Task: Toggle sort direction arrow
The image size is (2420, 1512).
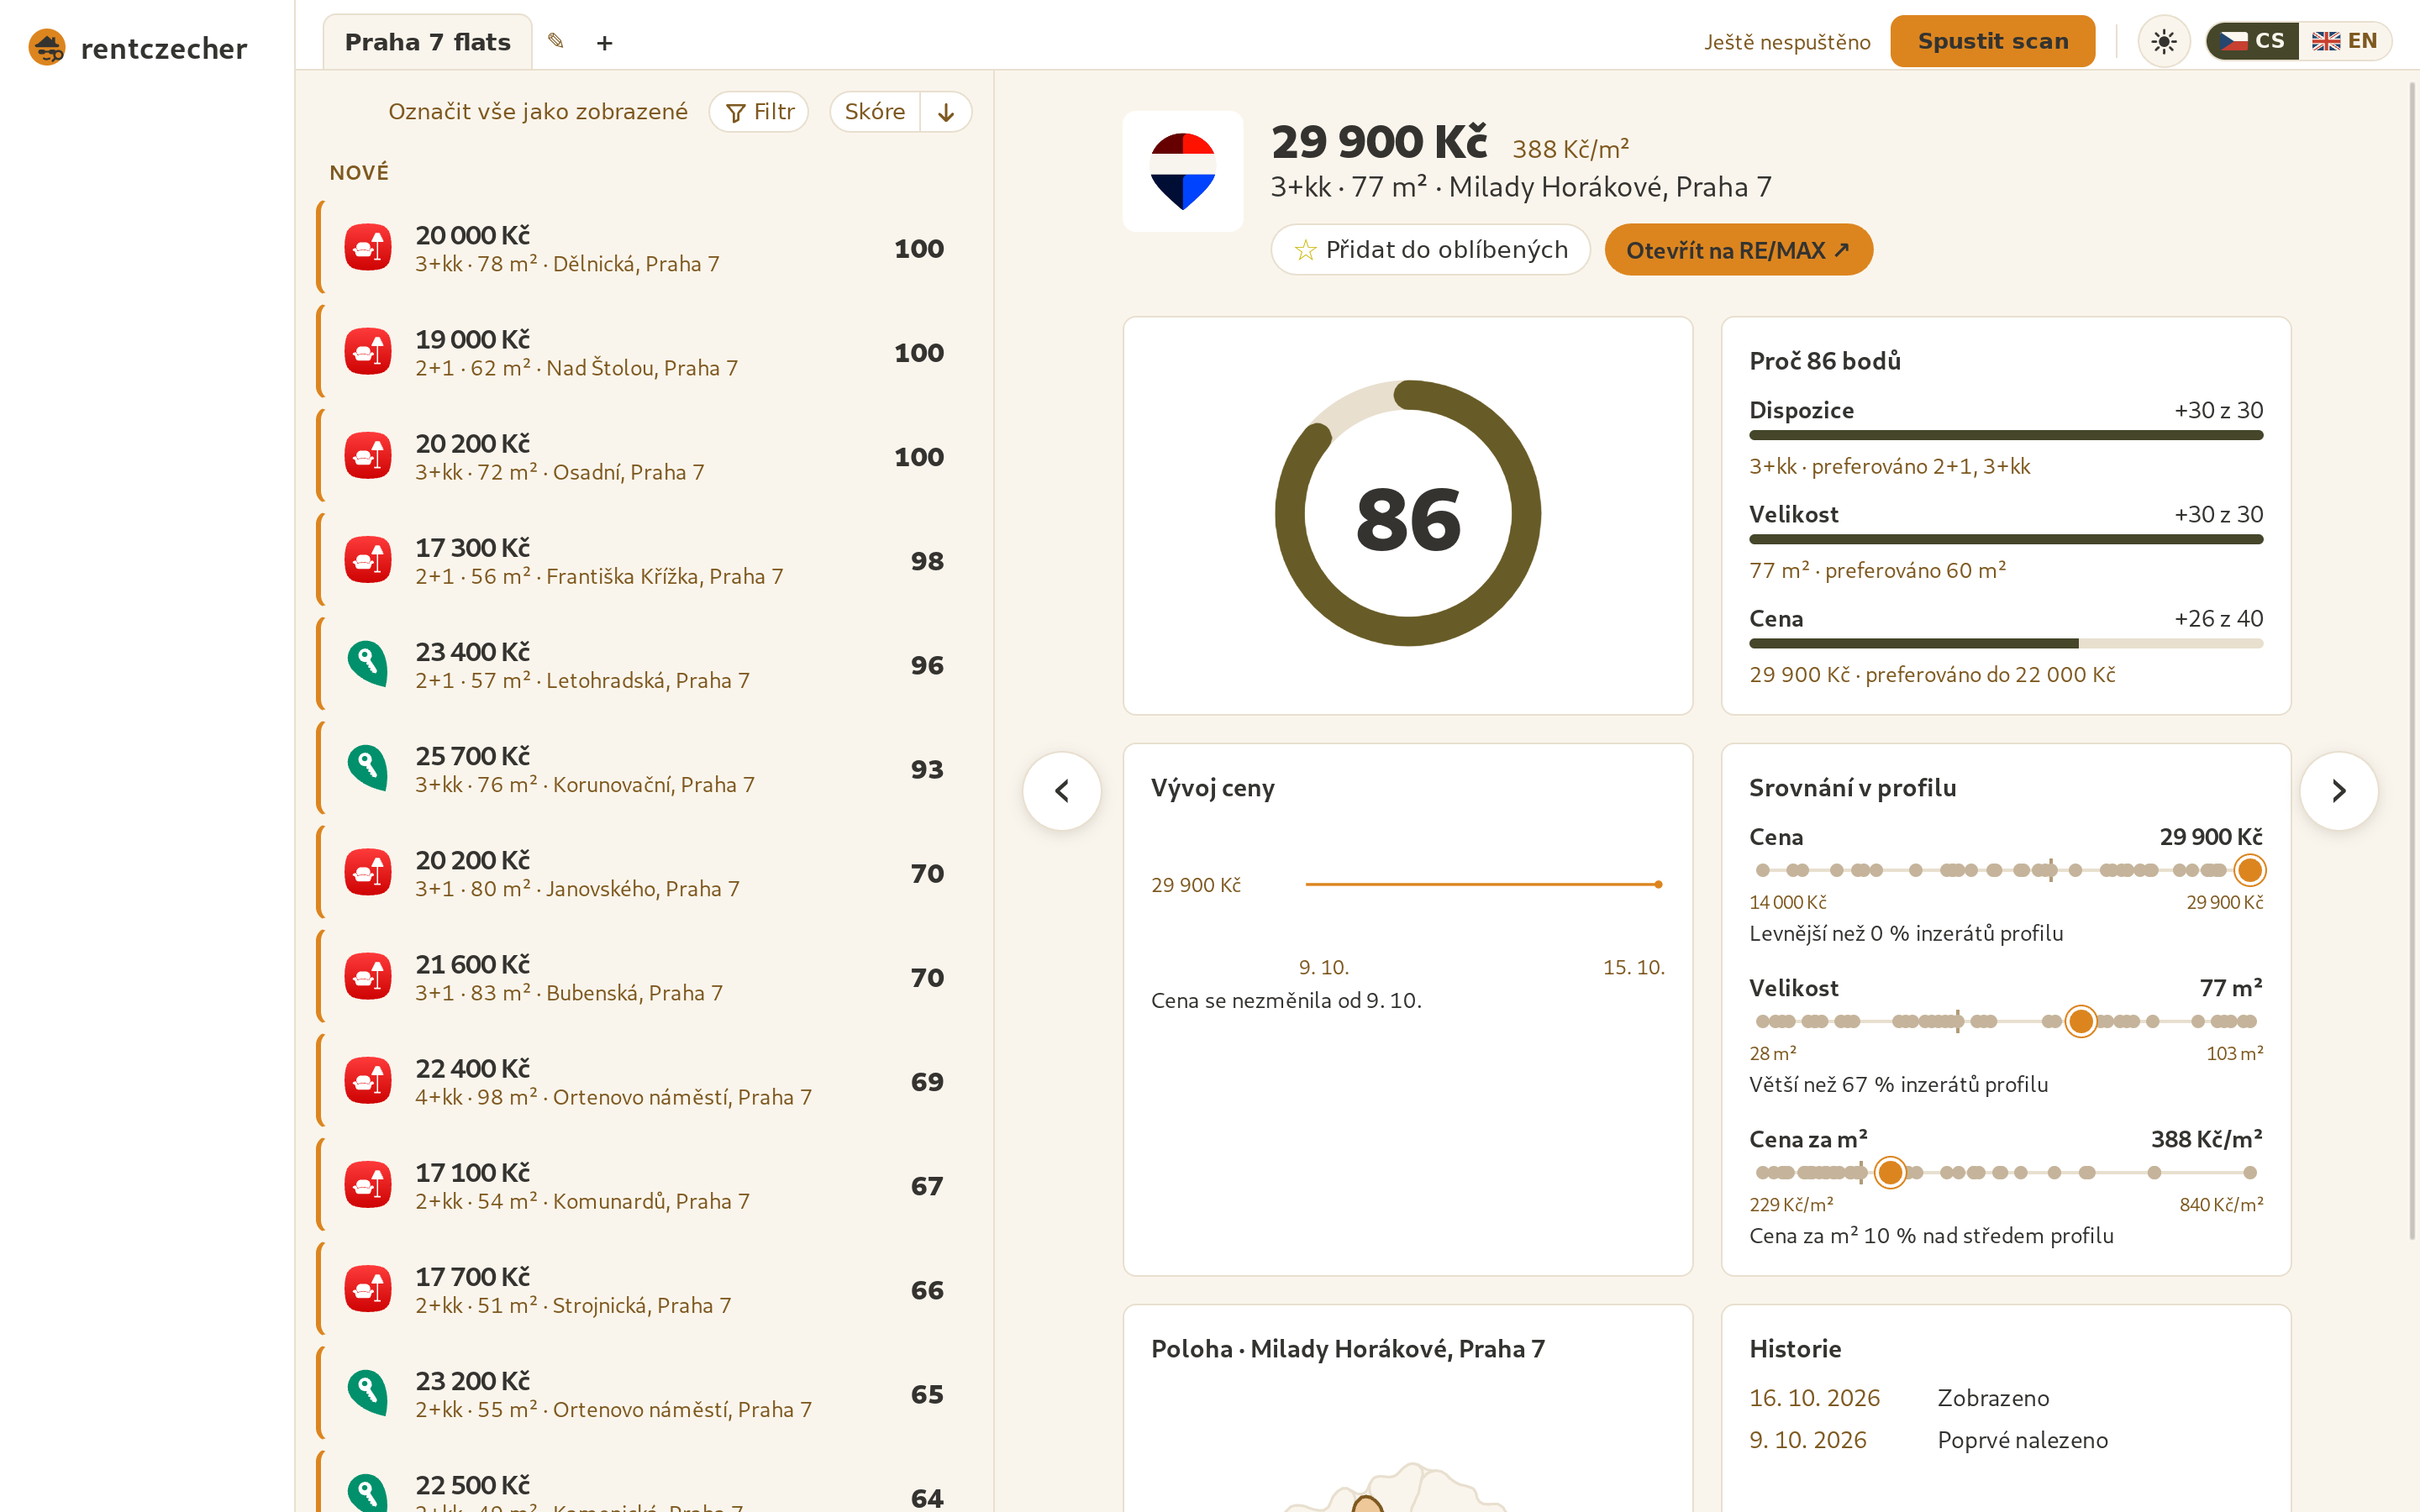Action: (946, 111)
